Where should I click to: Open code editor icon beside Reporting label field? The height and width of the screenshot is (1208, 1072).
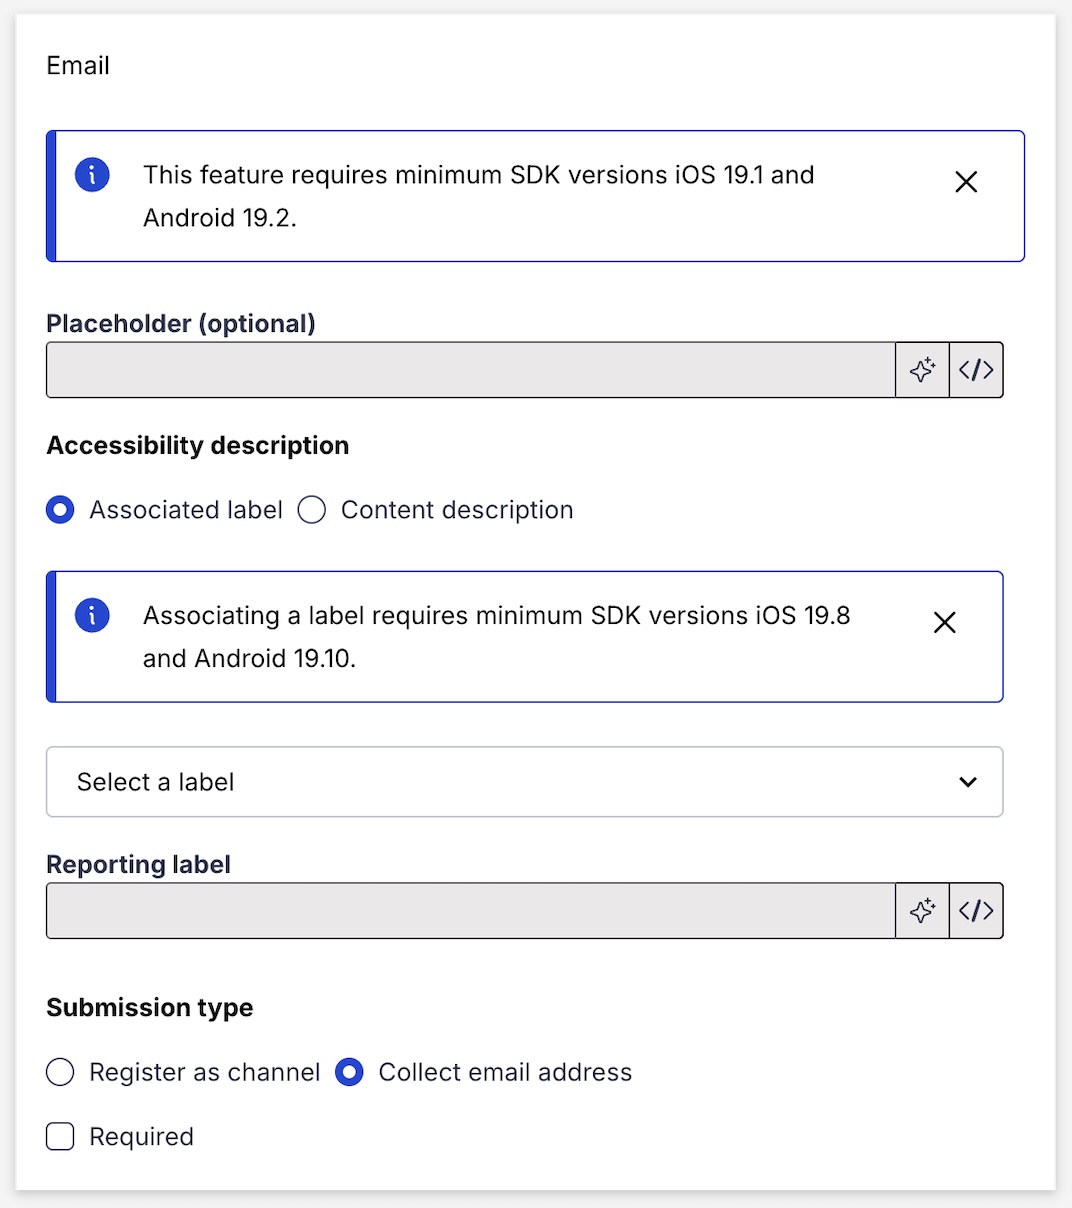tap(976, 910)
